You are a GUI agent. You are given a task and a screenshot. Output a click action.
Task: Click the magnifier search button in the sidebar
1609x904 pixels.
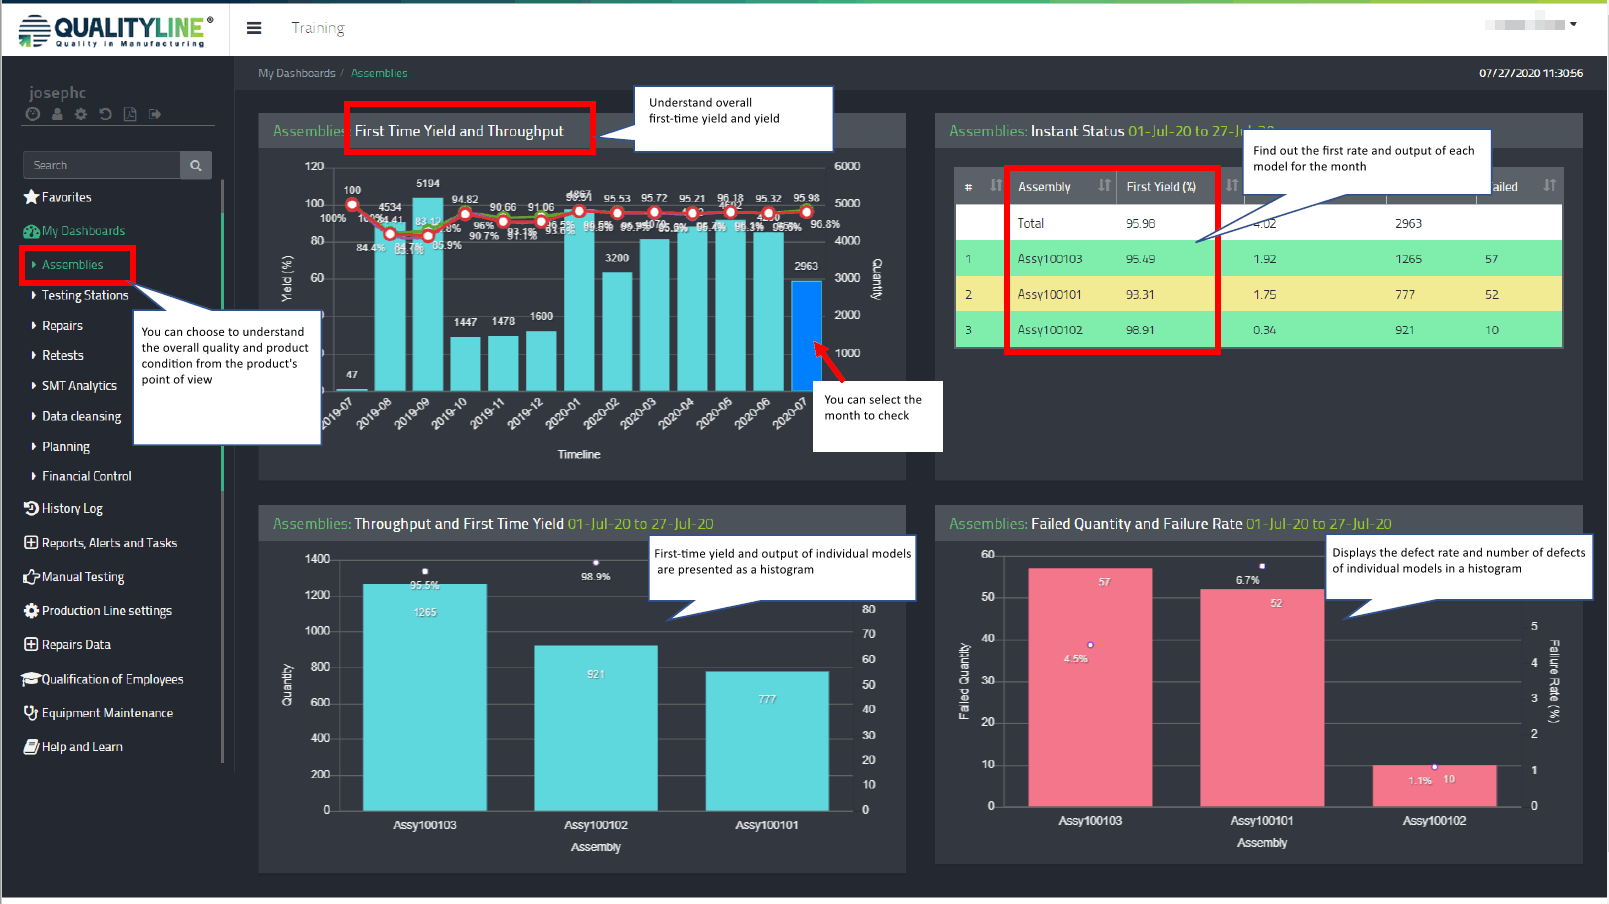(196, 165)
